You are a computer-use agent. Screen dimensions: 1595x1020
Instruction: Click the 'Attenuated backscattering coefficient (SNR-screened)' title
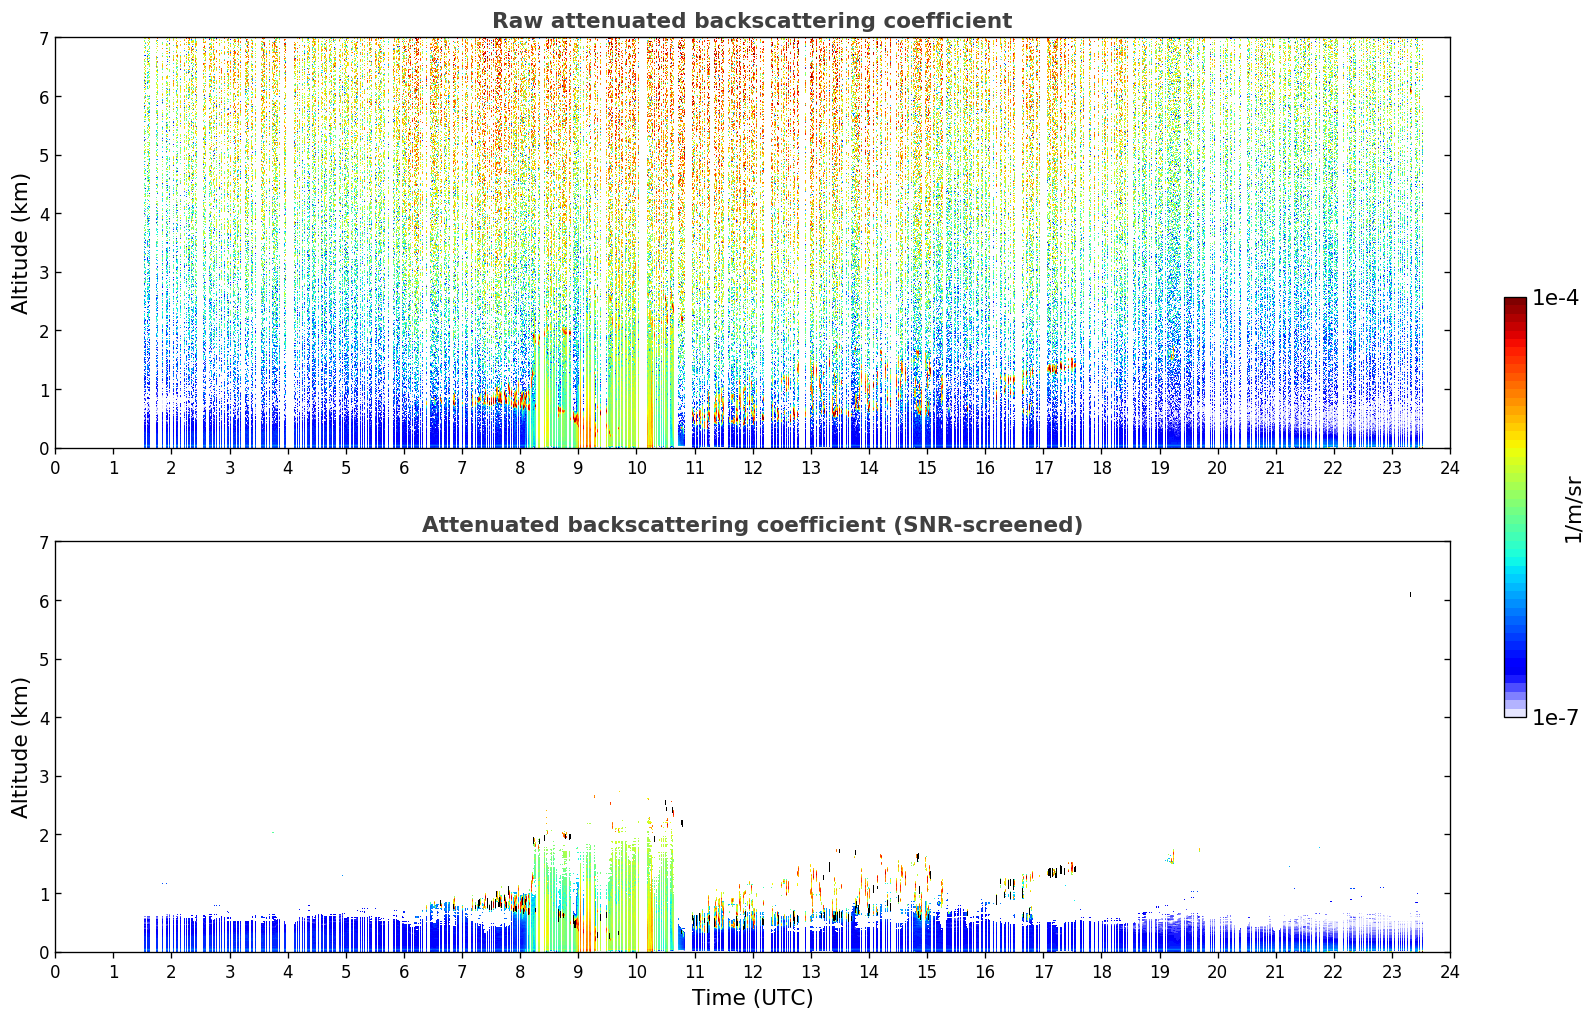(752, 525)
